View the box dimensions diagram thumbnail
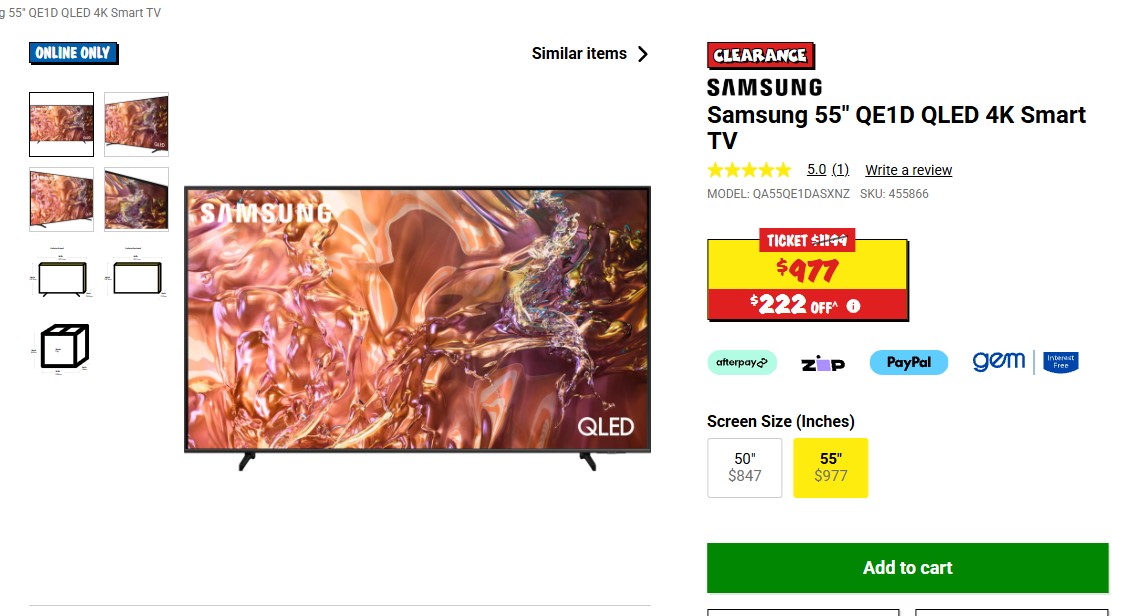Image resolution: width=1128 pixels, height=616 pixels. tap(63, 348)
